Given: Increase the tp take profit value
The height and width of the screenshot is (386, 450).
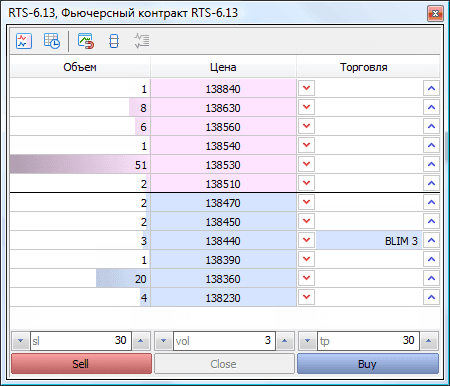Looking at the screenshot, I should 429,341.
